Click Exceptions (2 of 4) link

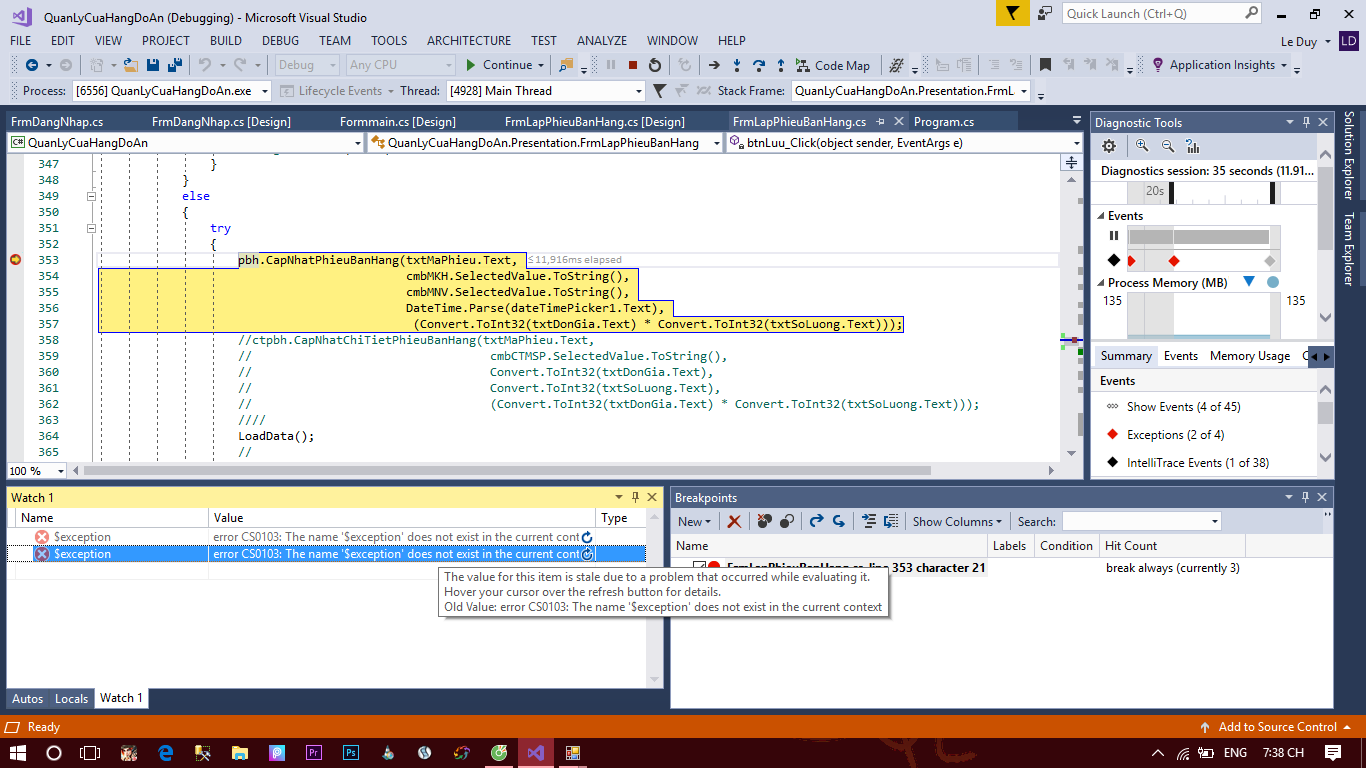tap(1175, 435)
